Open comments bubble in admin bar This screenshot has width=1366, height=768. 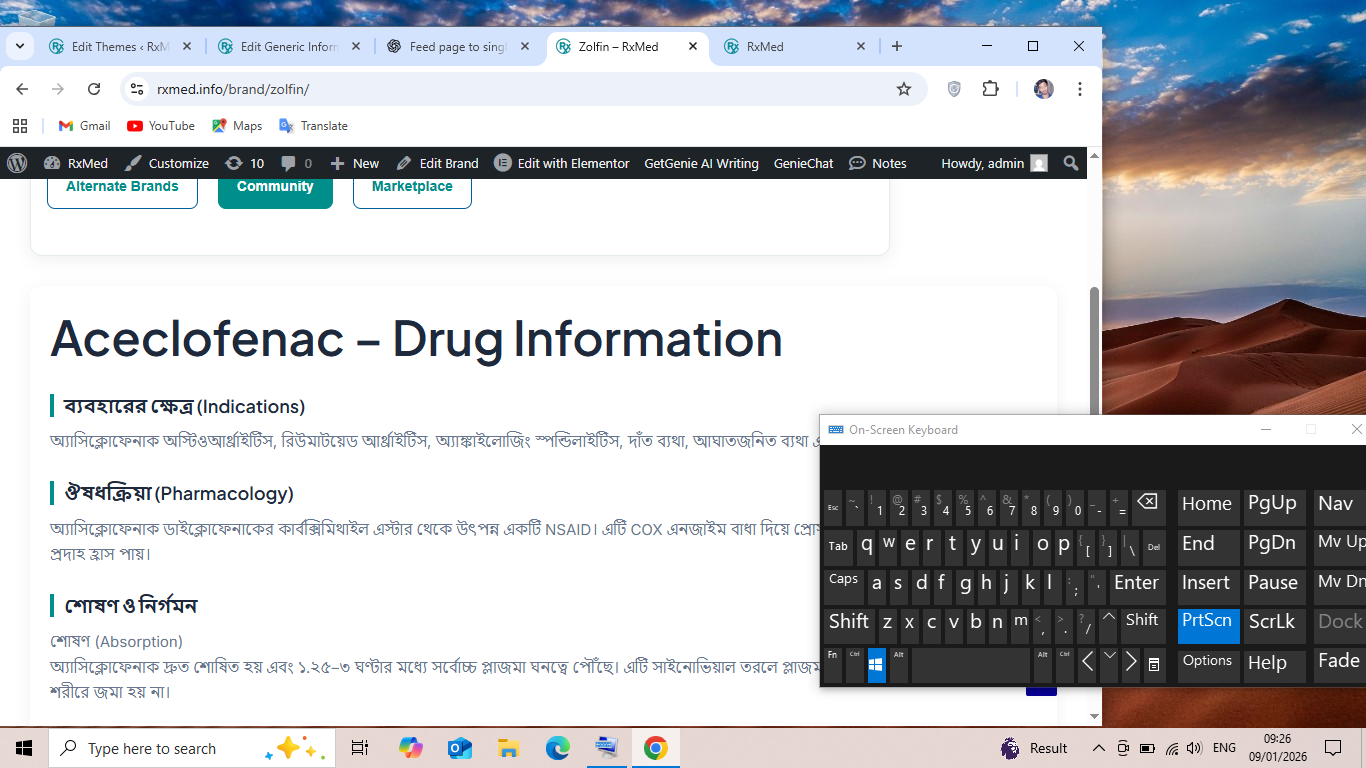[296, 163]
